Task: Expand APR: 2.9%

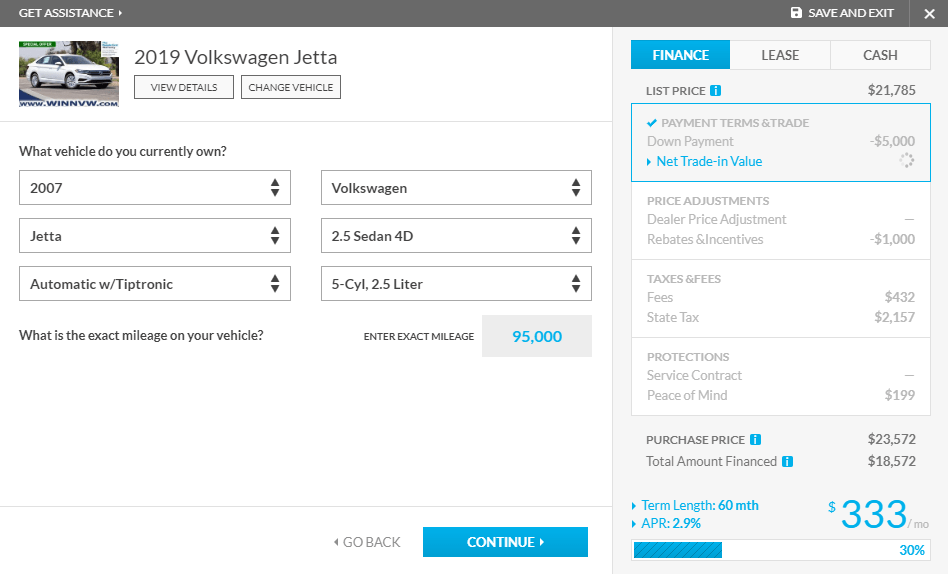Action: pos(666,523)
